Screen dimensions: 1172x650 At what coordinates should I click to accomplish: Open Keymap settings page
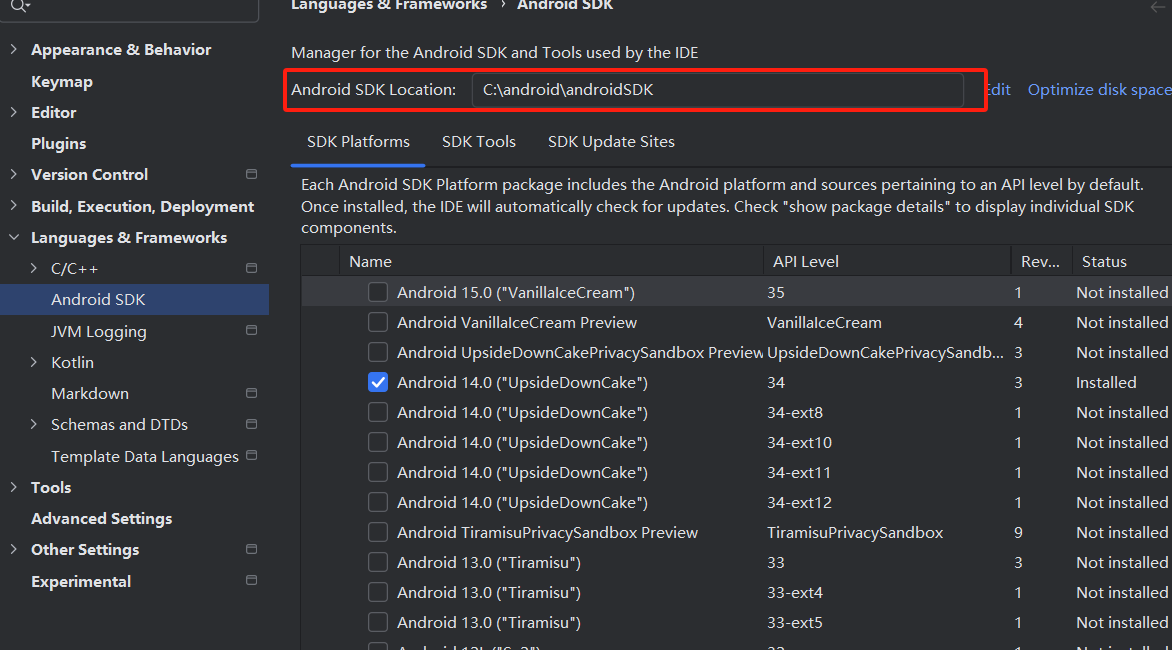tap(62, 81)
